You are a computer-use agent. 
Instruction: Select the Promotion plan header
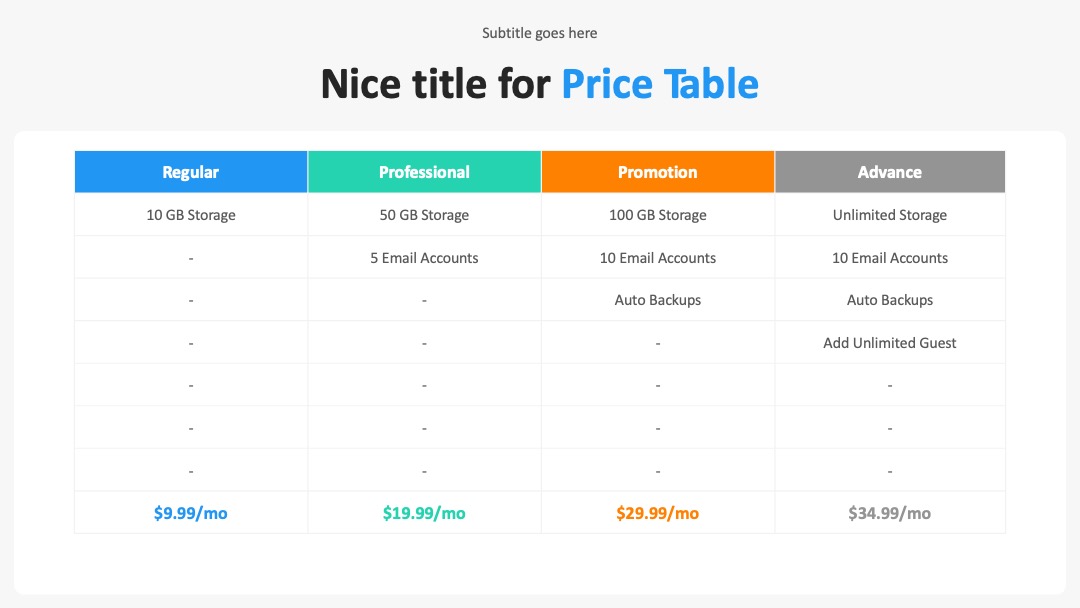click(x=658, y=172)
